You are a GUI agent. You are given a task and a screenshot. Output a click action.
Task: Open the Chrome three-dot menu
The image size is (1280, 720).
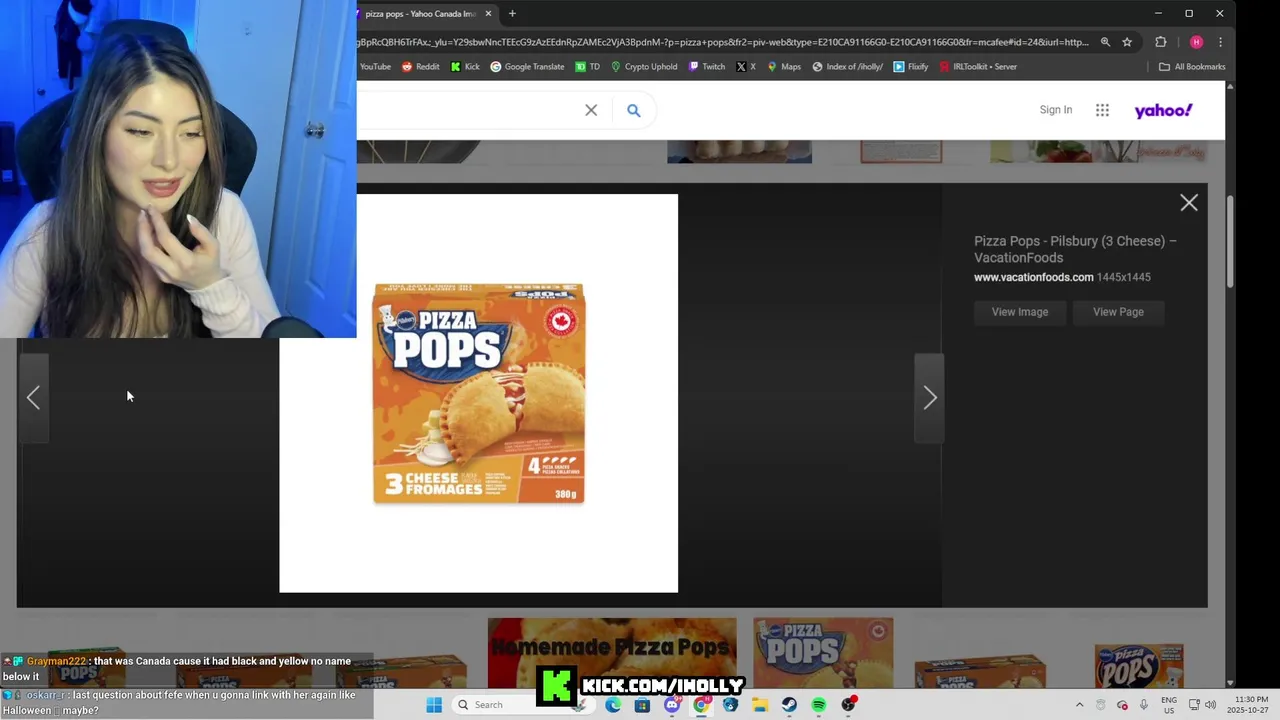pyautogui.click(x=1220, y=42)
